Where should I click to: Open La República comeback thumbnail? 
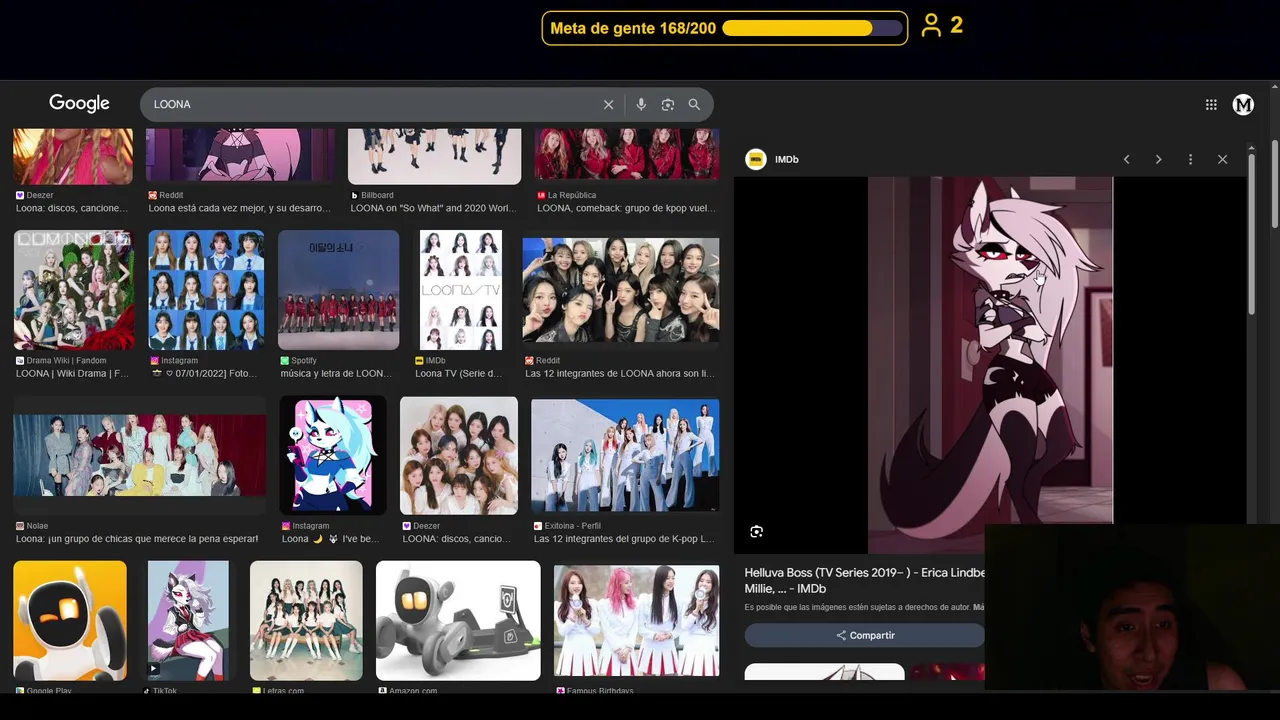(x=626, y=153)
